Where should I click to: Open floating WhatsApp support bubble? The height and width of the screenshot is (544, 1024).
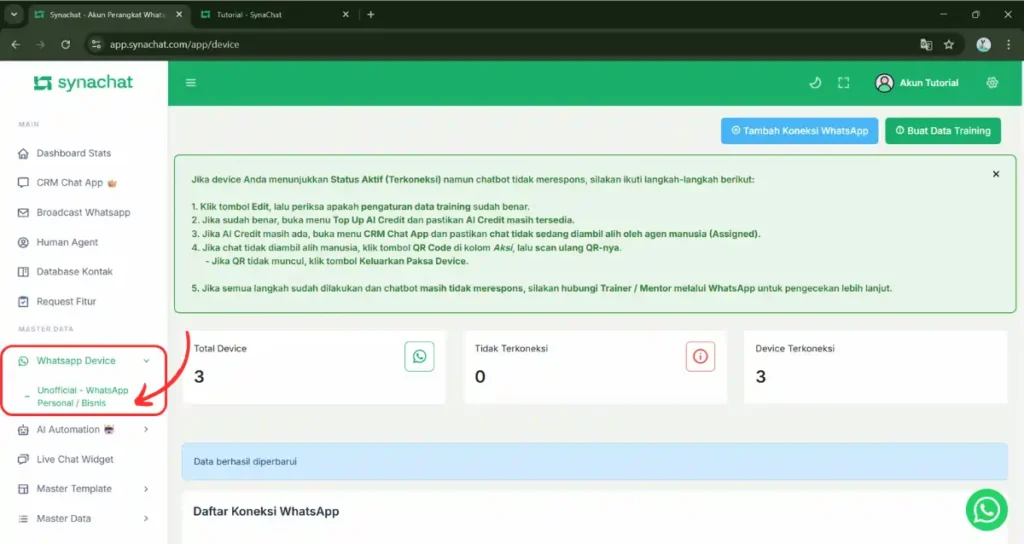(x=987, y=510)
